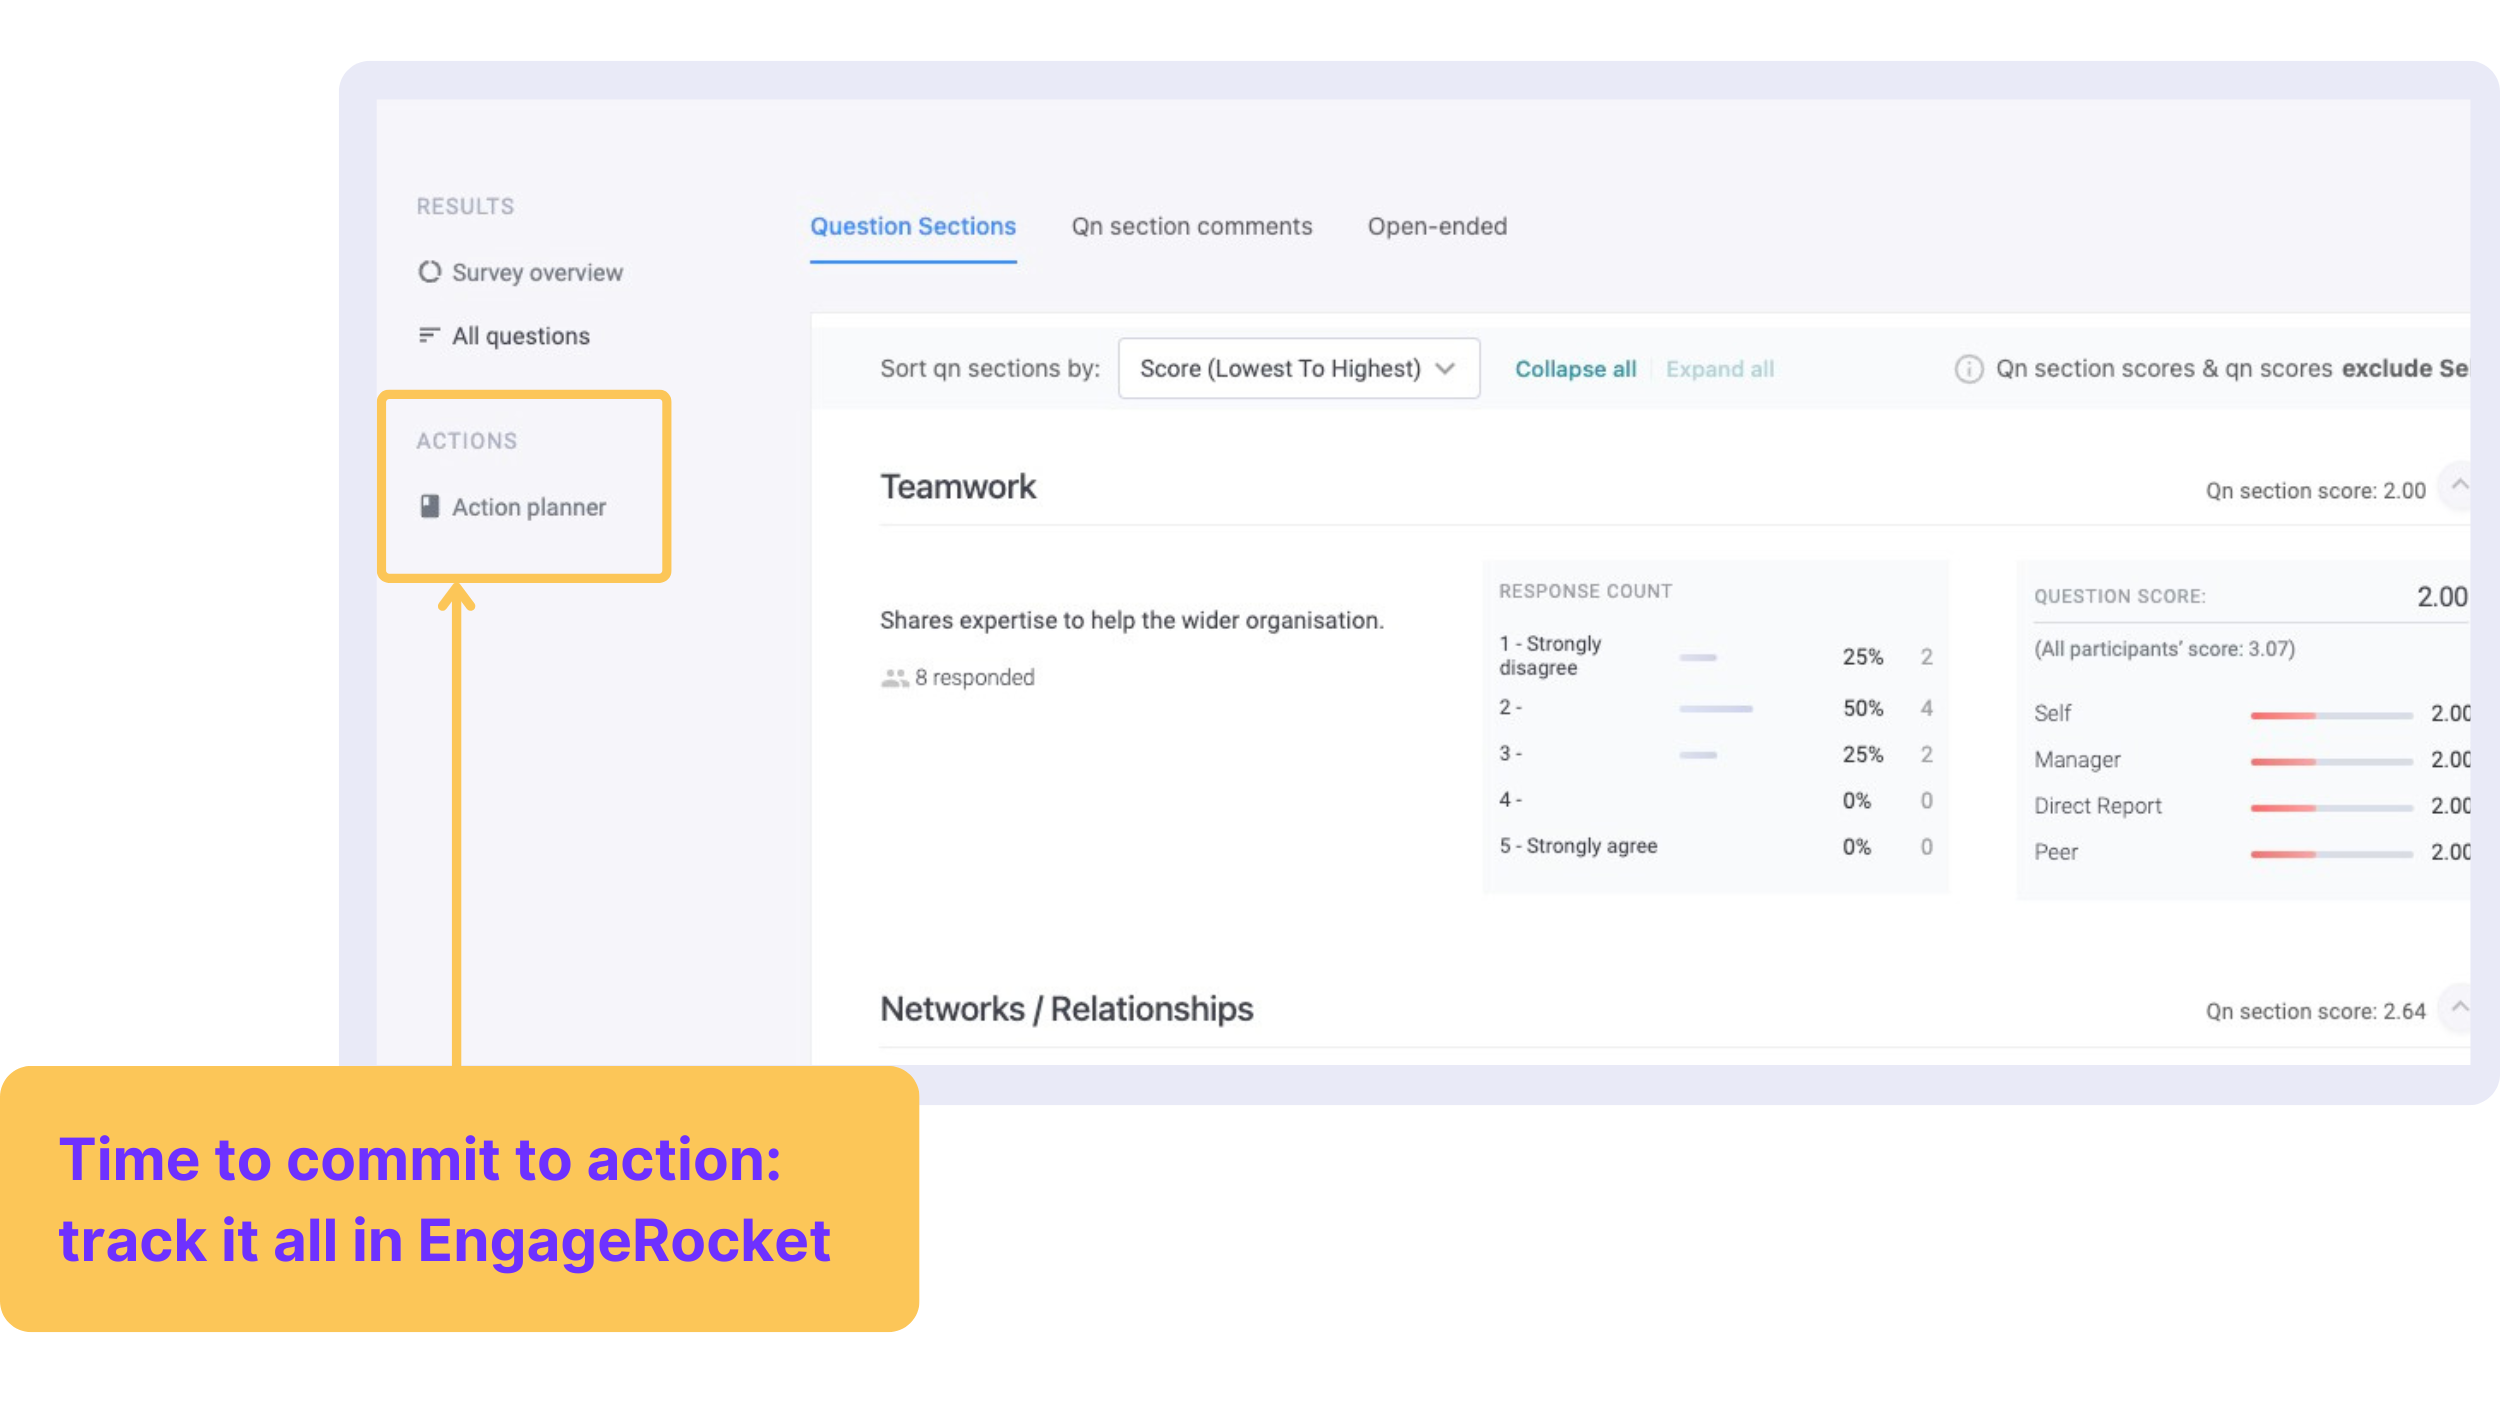
Task: Click the Expand all link
Action: tap(1719, 368)
